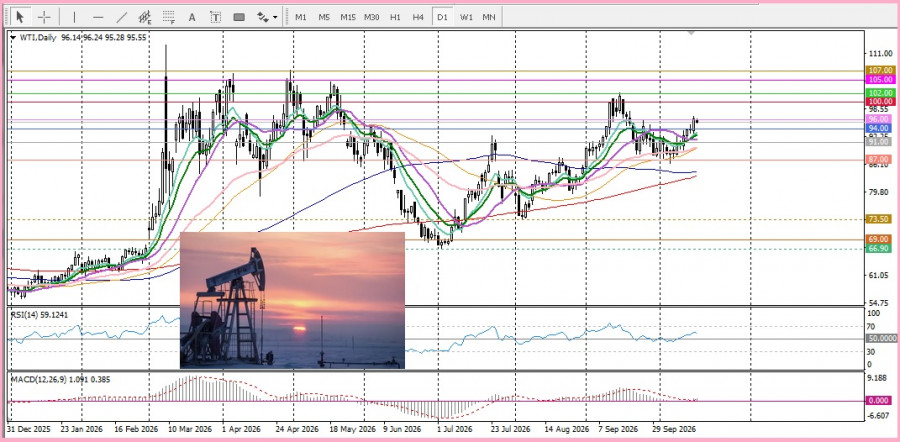Switch chart to H4 timeframe
Screen dimensions: 900x442
tap(418, 17)
